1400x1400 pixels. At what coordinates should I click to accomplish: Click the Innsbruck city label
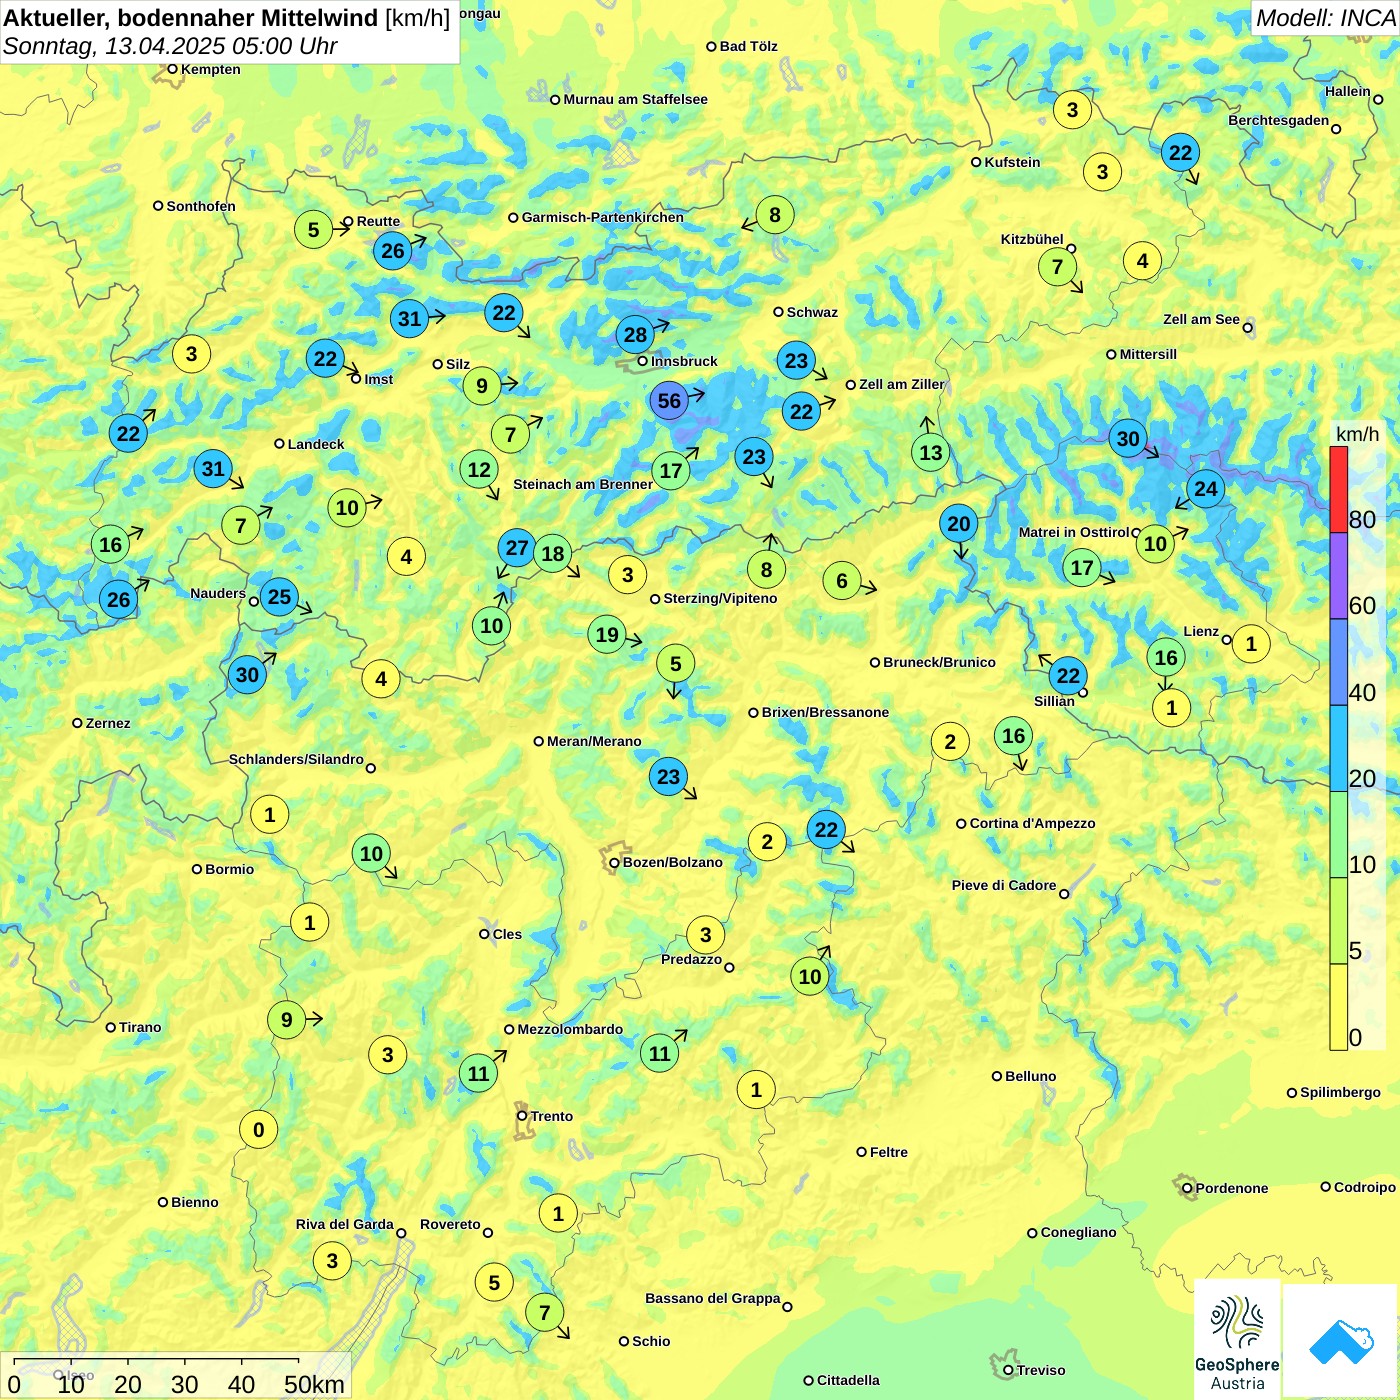(684, 361)
